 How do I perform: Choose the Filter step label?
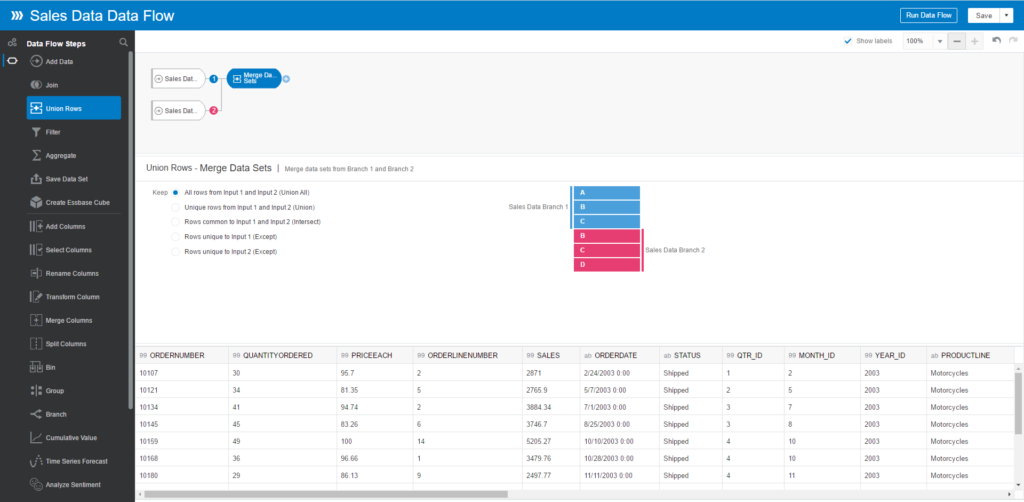(53, 133)
